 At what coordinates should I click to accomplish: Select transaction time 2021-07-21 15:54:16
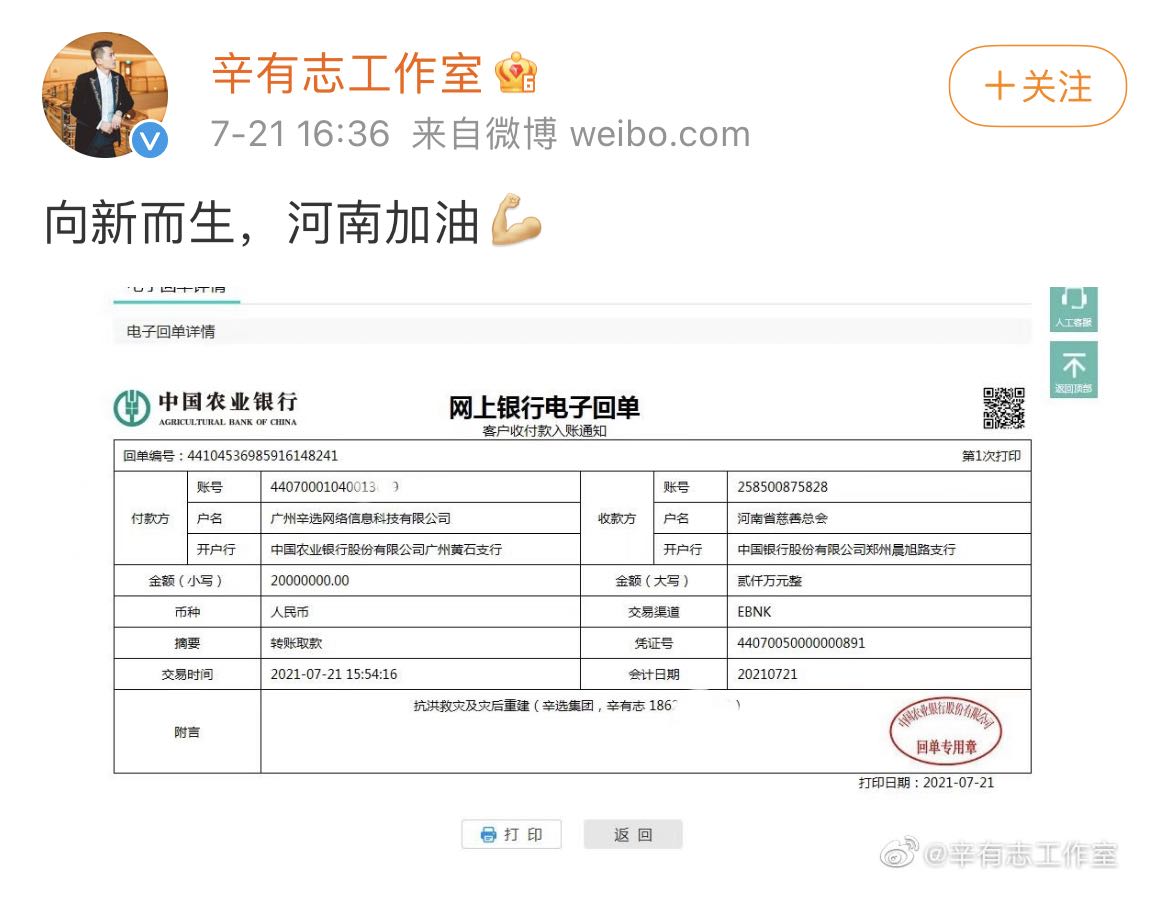tap(334, 675)
